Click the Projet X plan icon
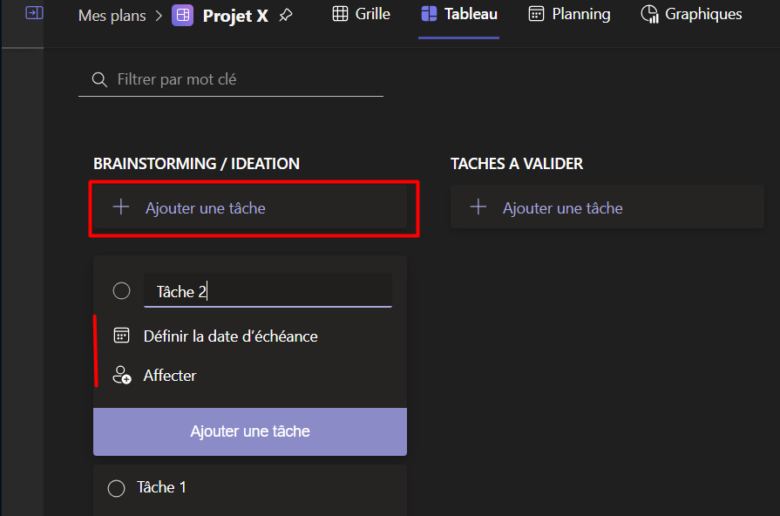This screenshot has height=516, width=780. pyautogui.click(x=183, y=15)
